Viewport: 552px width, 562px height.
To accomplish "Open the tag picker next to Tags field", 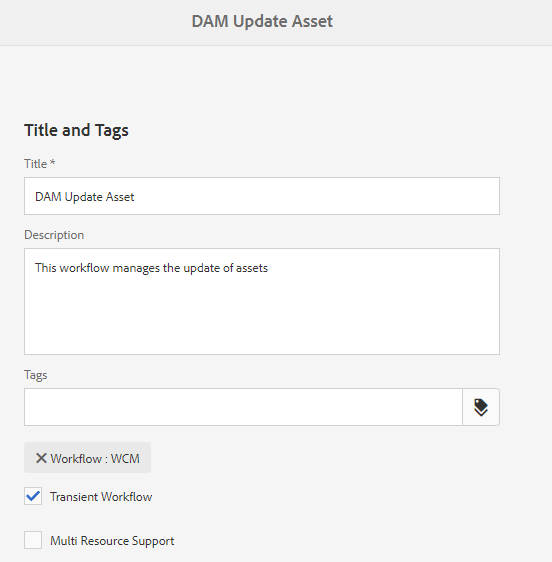I will tap(481, 407).
